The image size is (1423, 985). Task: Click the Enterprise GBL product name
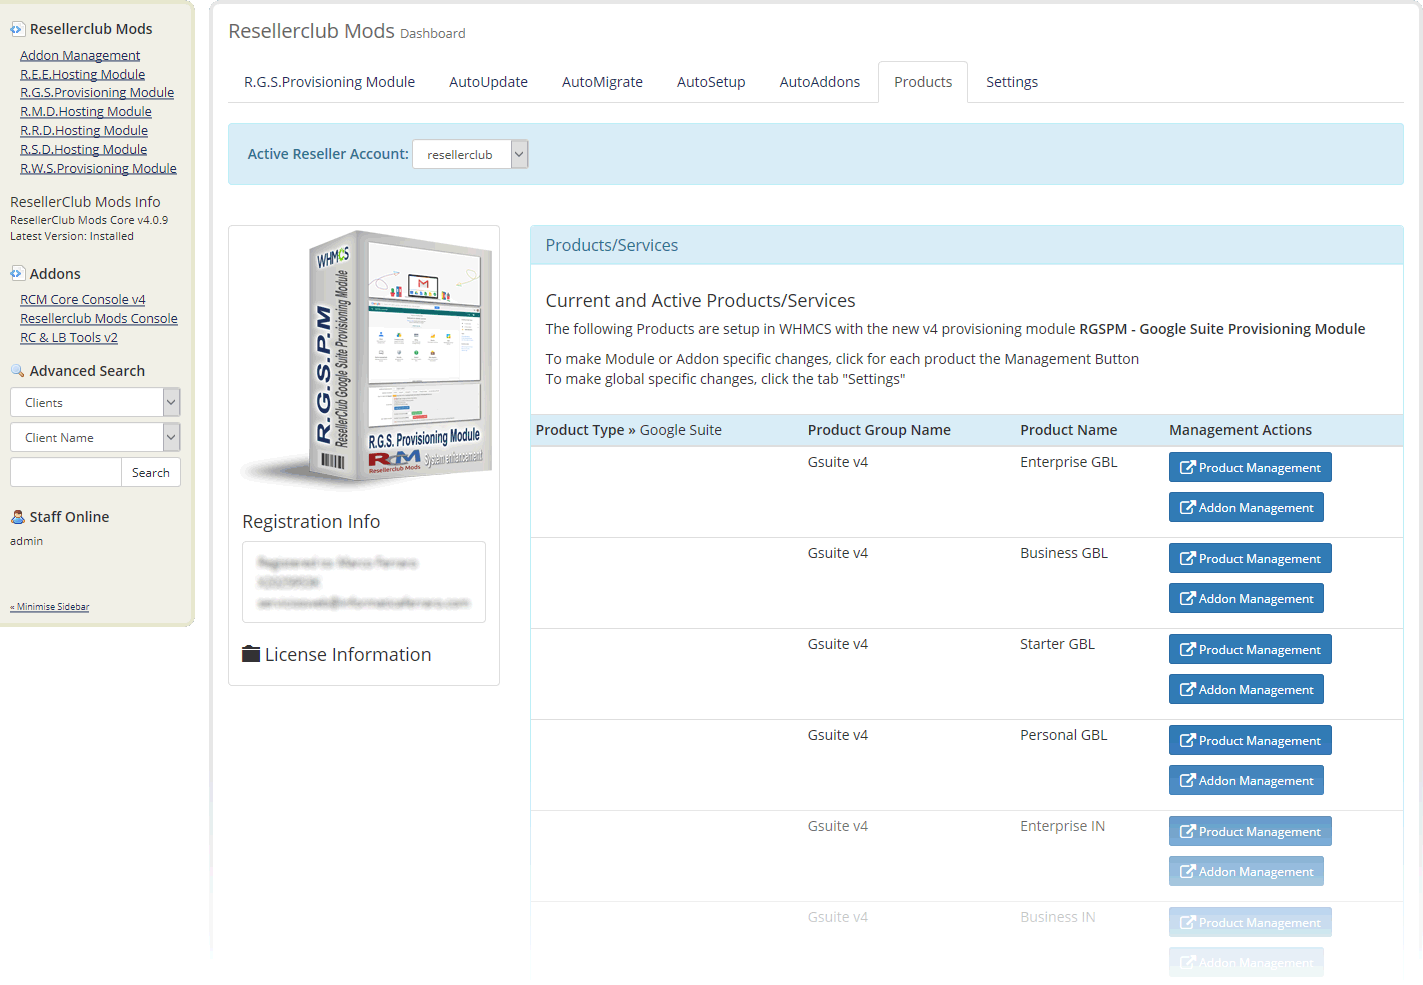1068,462
